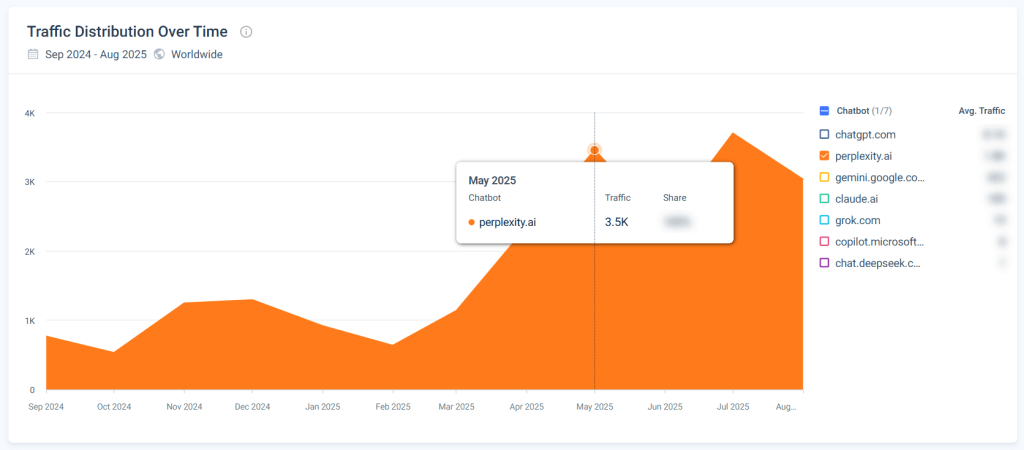The height and width of the screenshot is (450, 1024).
Task: Click the Traffic Distribution Over Time title
Action: (127, 32)
